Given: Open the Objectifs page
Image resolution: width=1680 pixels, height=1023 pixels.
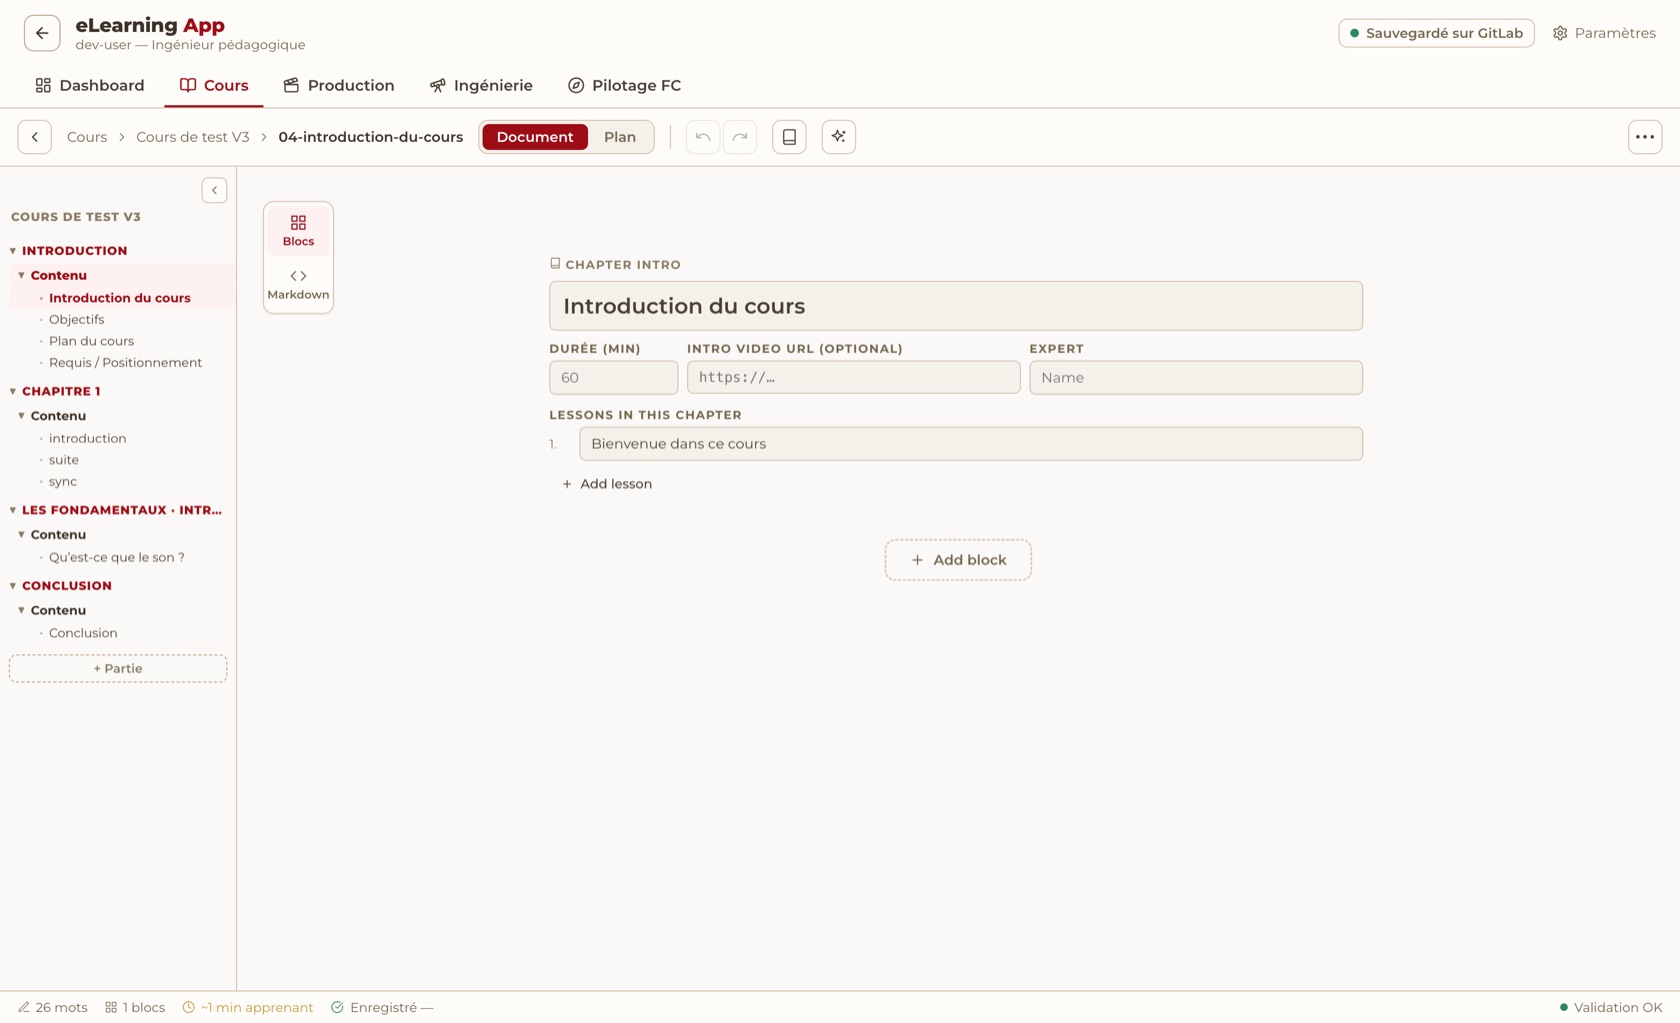Looking at the screenshot, I should pyautogui.click(x=77, y=319).
